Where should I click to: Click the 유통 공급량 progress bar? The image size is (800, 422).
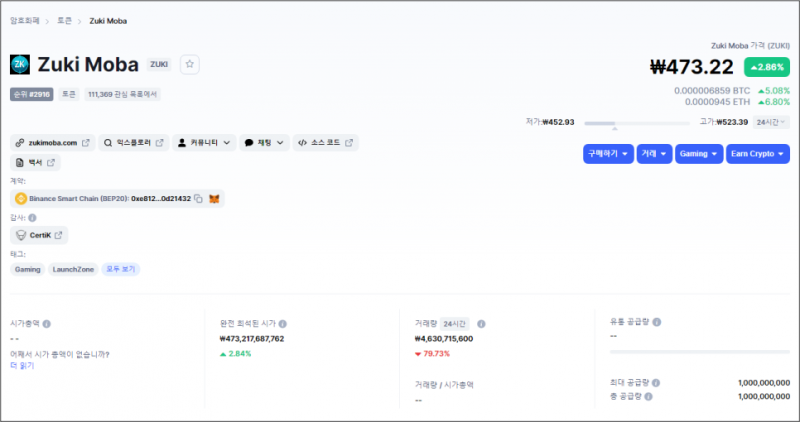point(699,352)
